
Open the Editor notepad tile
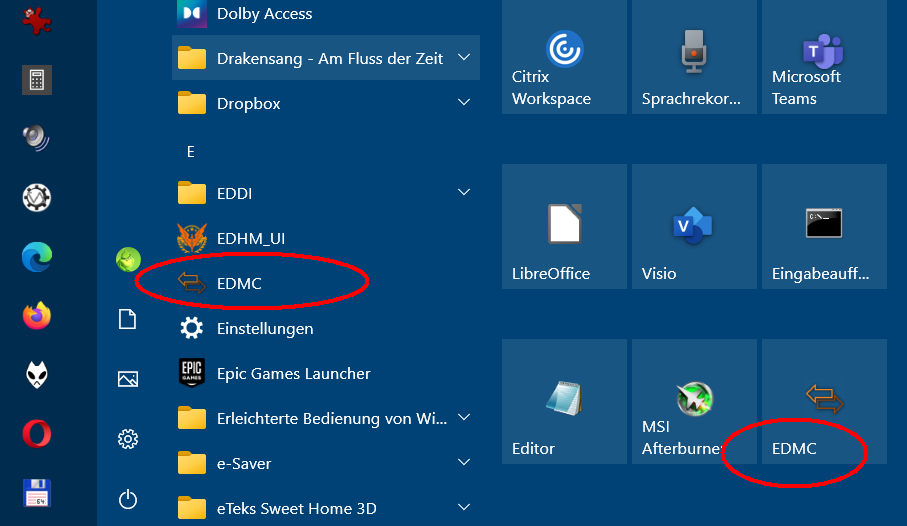564,402
